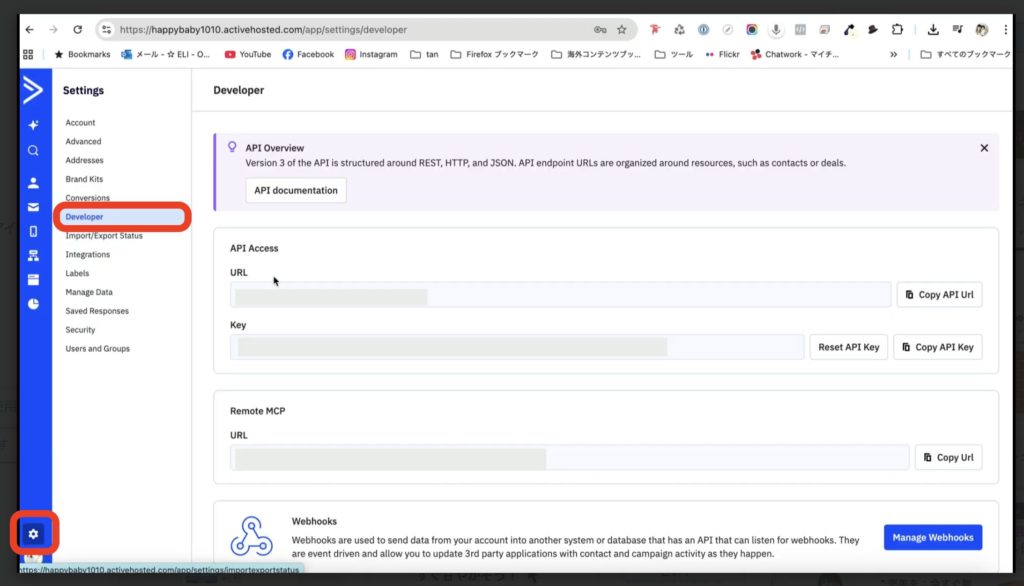Click the API documentation button
This screenshot has width=1024, height=586.
(x=296, y=190)
